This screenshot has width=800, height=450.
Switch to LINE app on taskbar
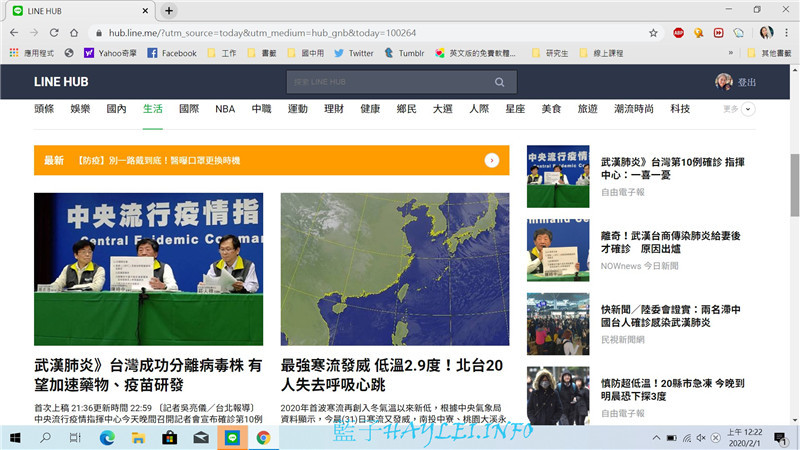pos(232,438)
